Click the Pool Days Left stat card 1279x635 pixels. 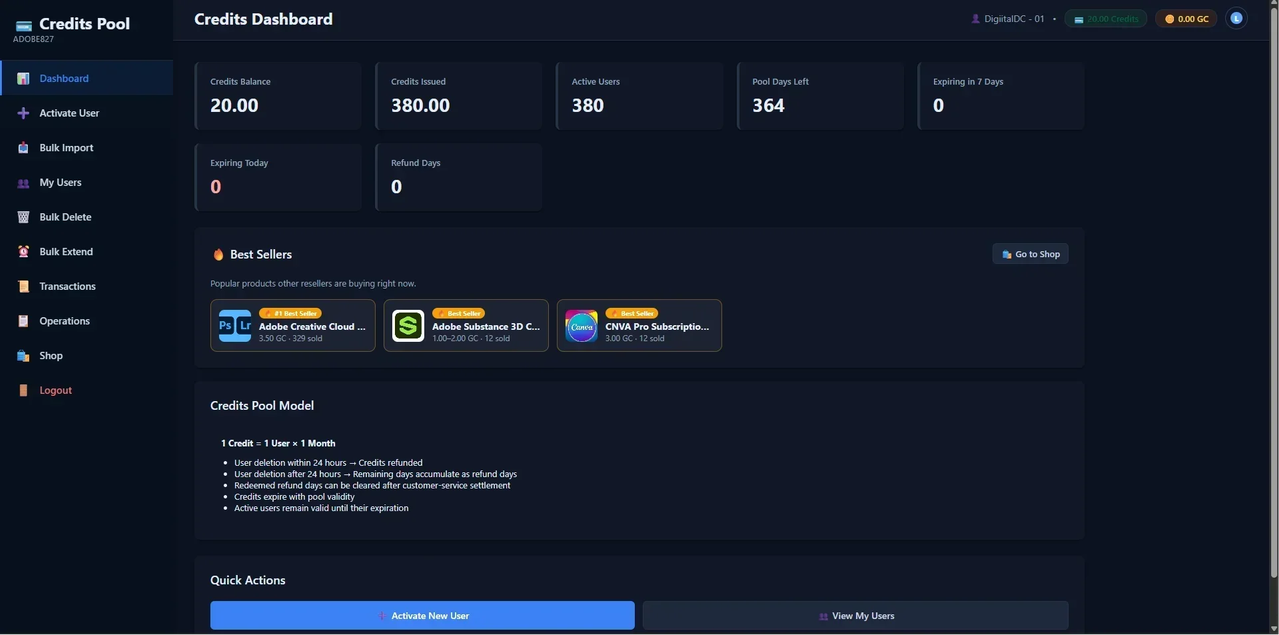pos(821,96)
